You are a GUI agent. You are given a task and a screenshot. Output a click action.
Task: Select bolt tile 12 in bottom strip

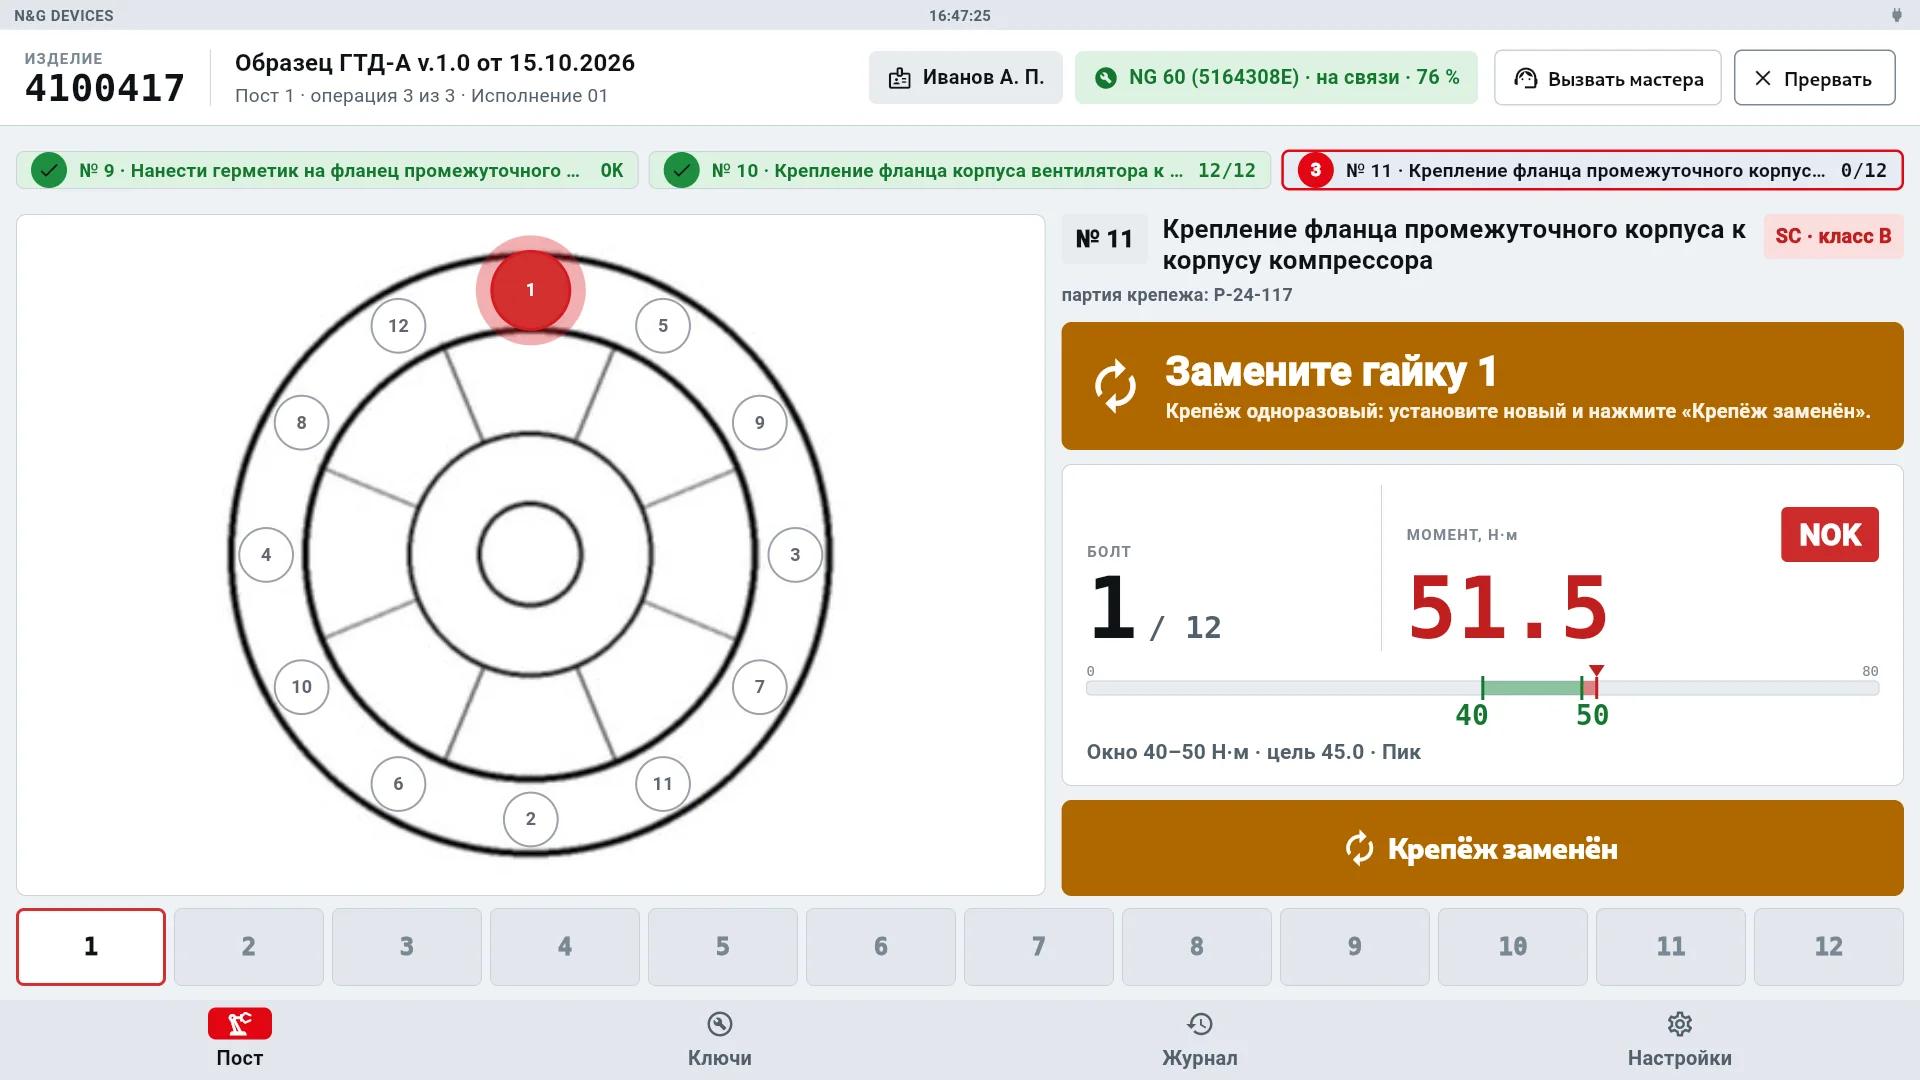(x=1829, y=947)
